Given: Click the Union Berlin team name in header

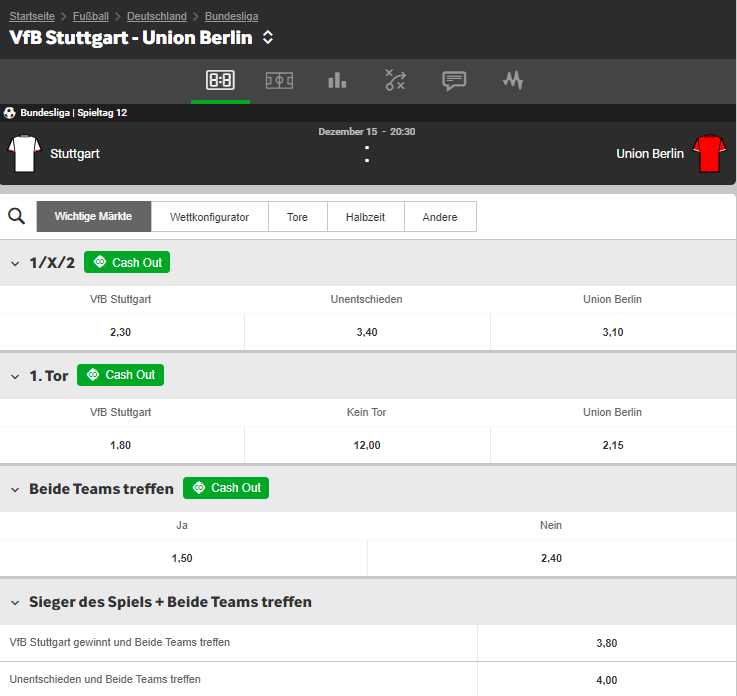Looking at the screenshot, I should [x=650, y=154].
